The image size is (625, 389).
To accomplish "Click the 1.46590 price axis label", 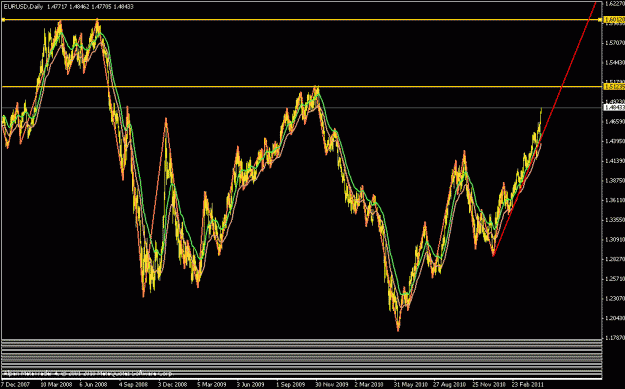I will (x=615, y=122).
